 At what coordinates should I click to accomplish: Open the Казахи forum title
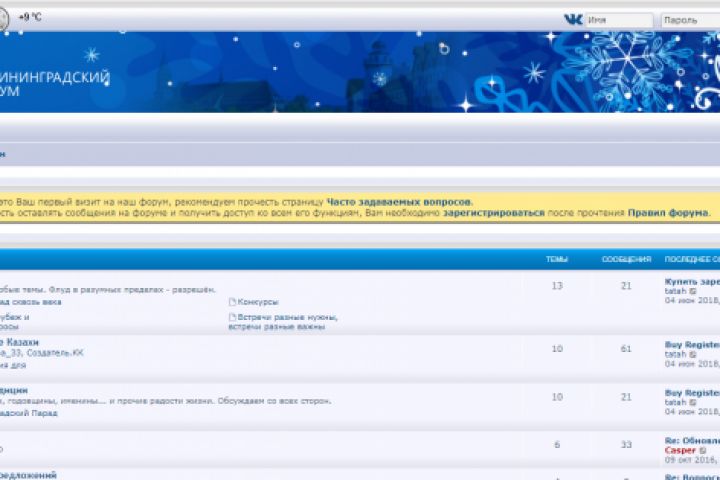click(x=19, y=342)
